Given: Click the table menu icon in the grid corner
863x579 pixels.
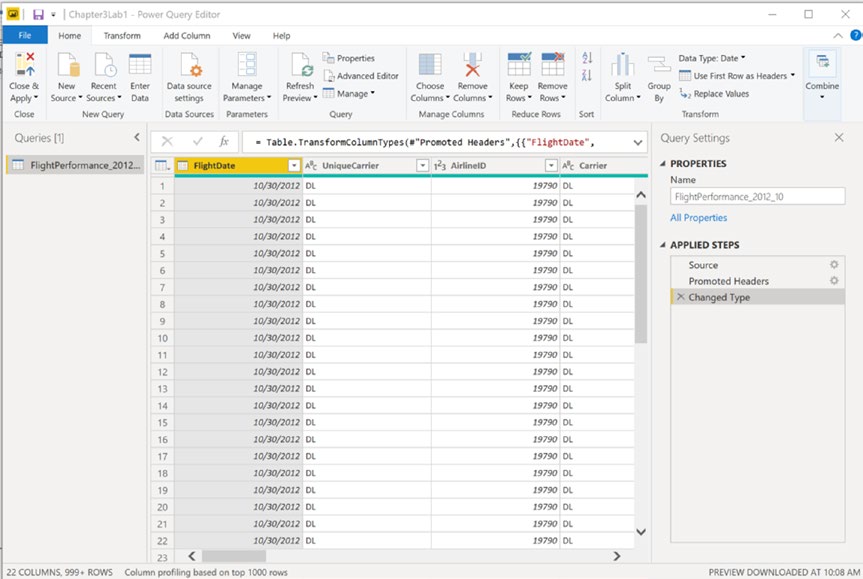Looking at the screenshot, I should [162, 165].
